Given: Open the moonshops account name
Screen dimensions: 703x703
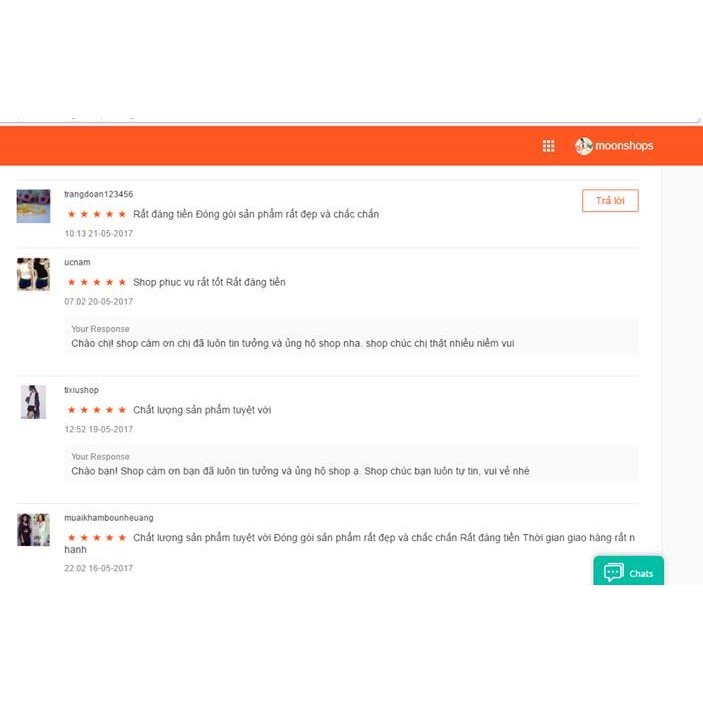Looking at the screenshot, I should pyautogui.click(x=624, y=146).
